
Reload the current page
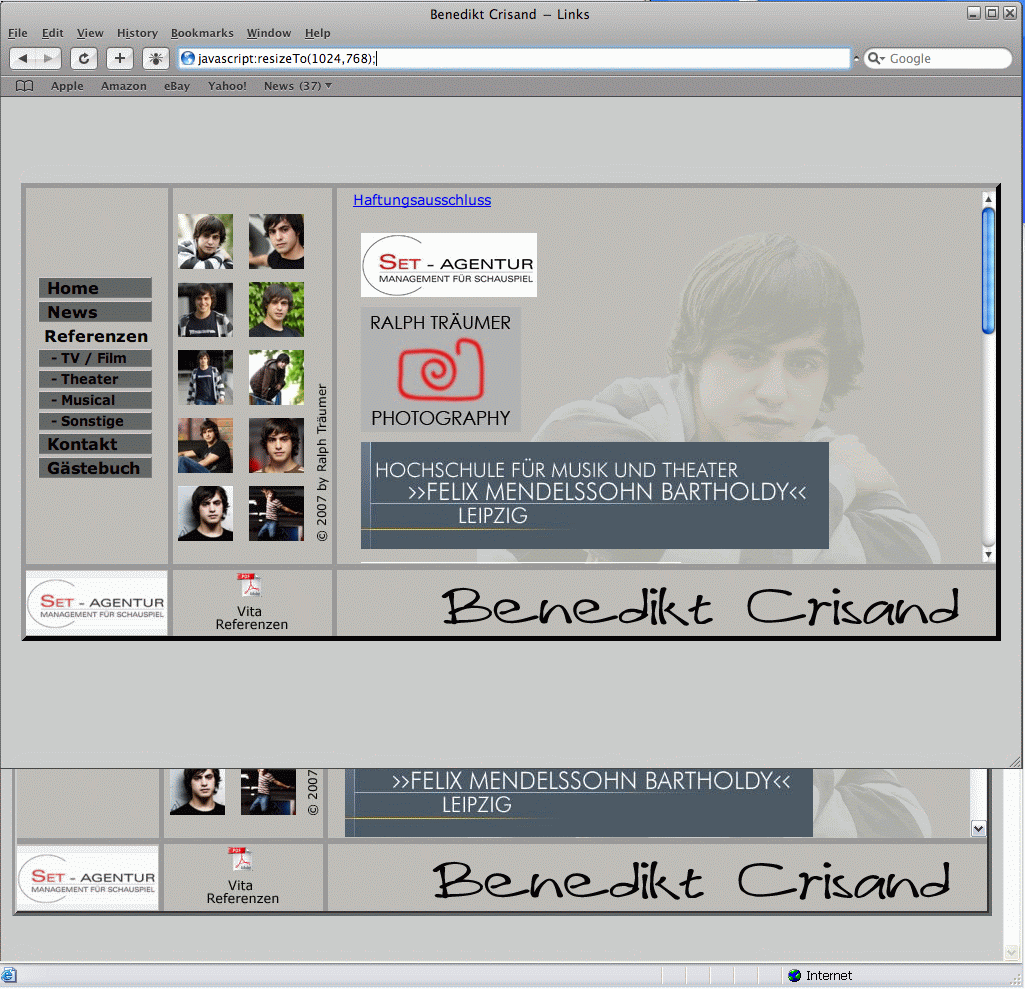pos(84,59)
